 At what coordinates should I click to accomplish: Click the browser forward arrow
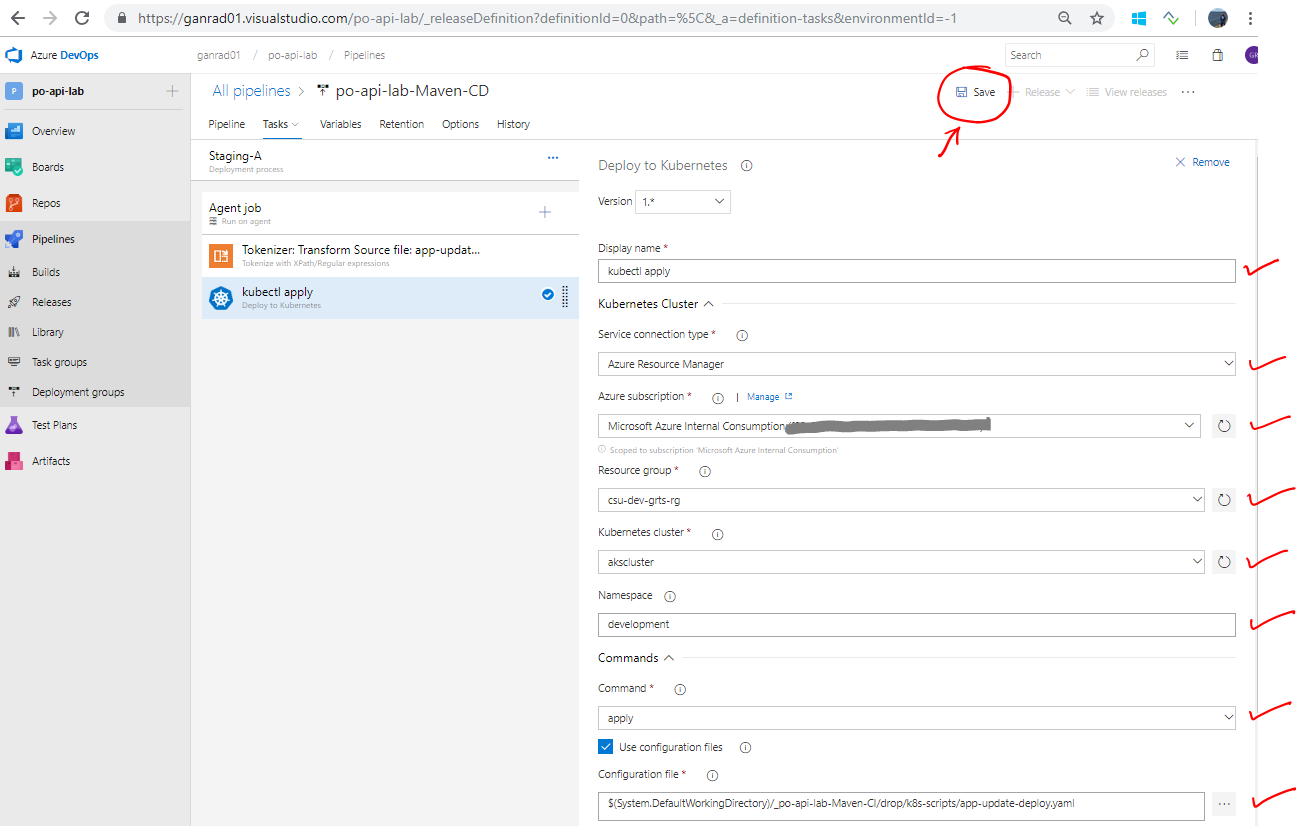(50, 18)
